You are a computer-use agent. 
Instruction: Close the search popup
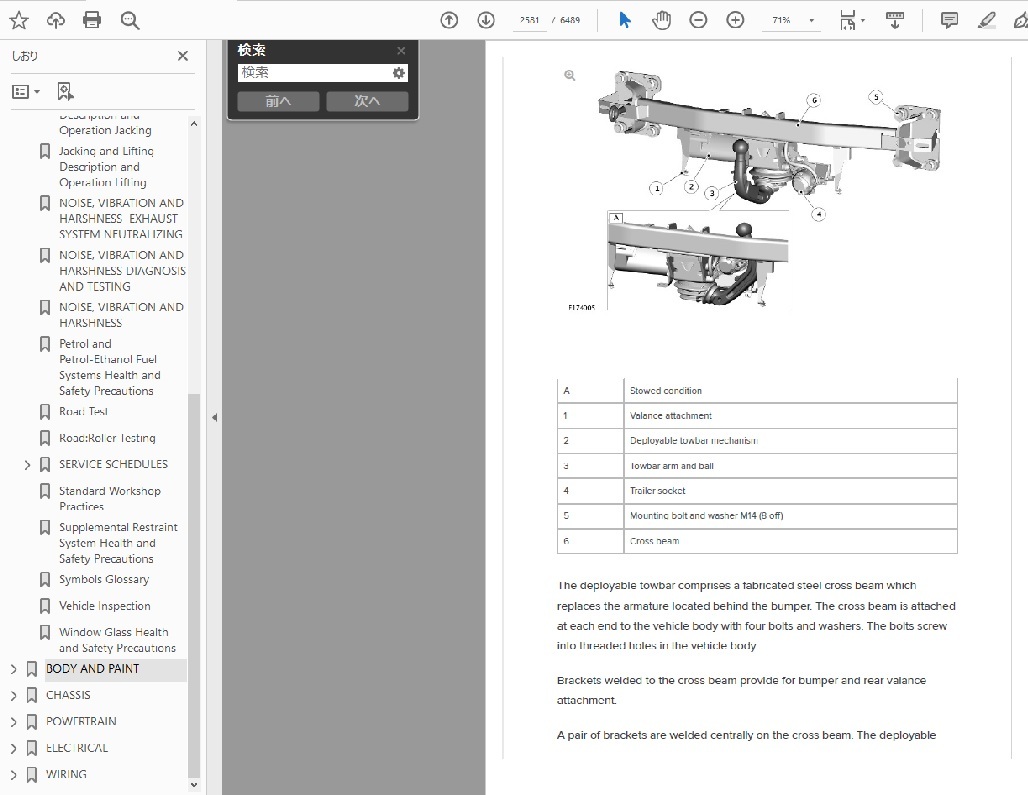click(x=401, y=50)
